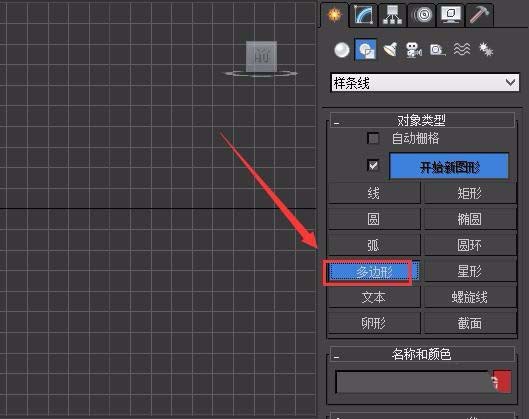Select the Lights category icon
Image resolution: width=529 pixels, height=419 pixels.
[x=390, y=50]
